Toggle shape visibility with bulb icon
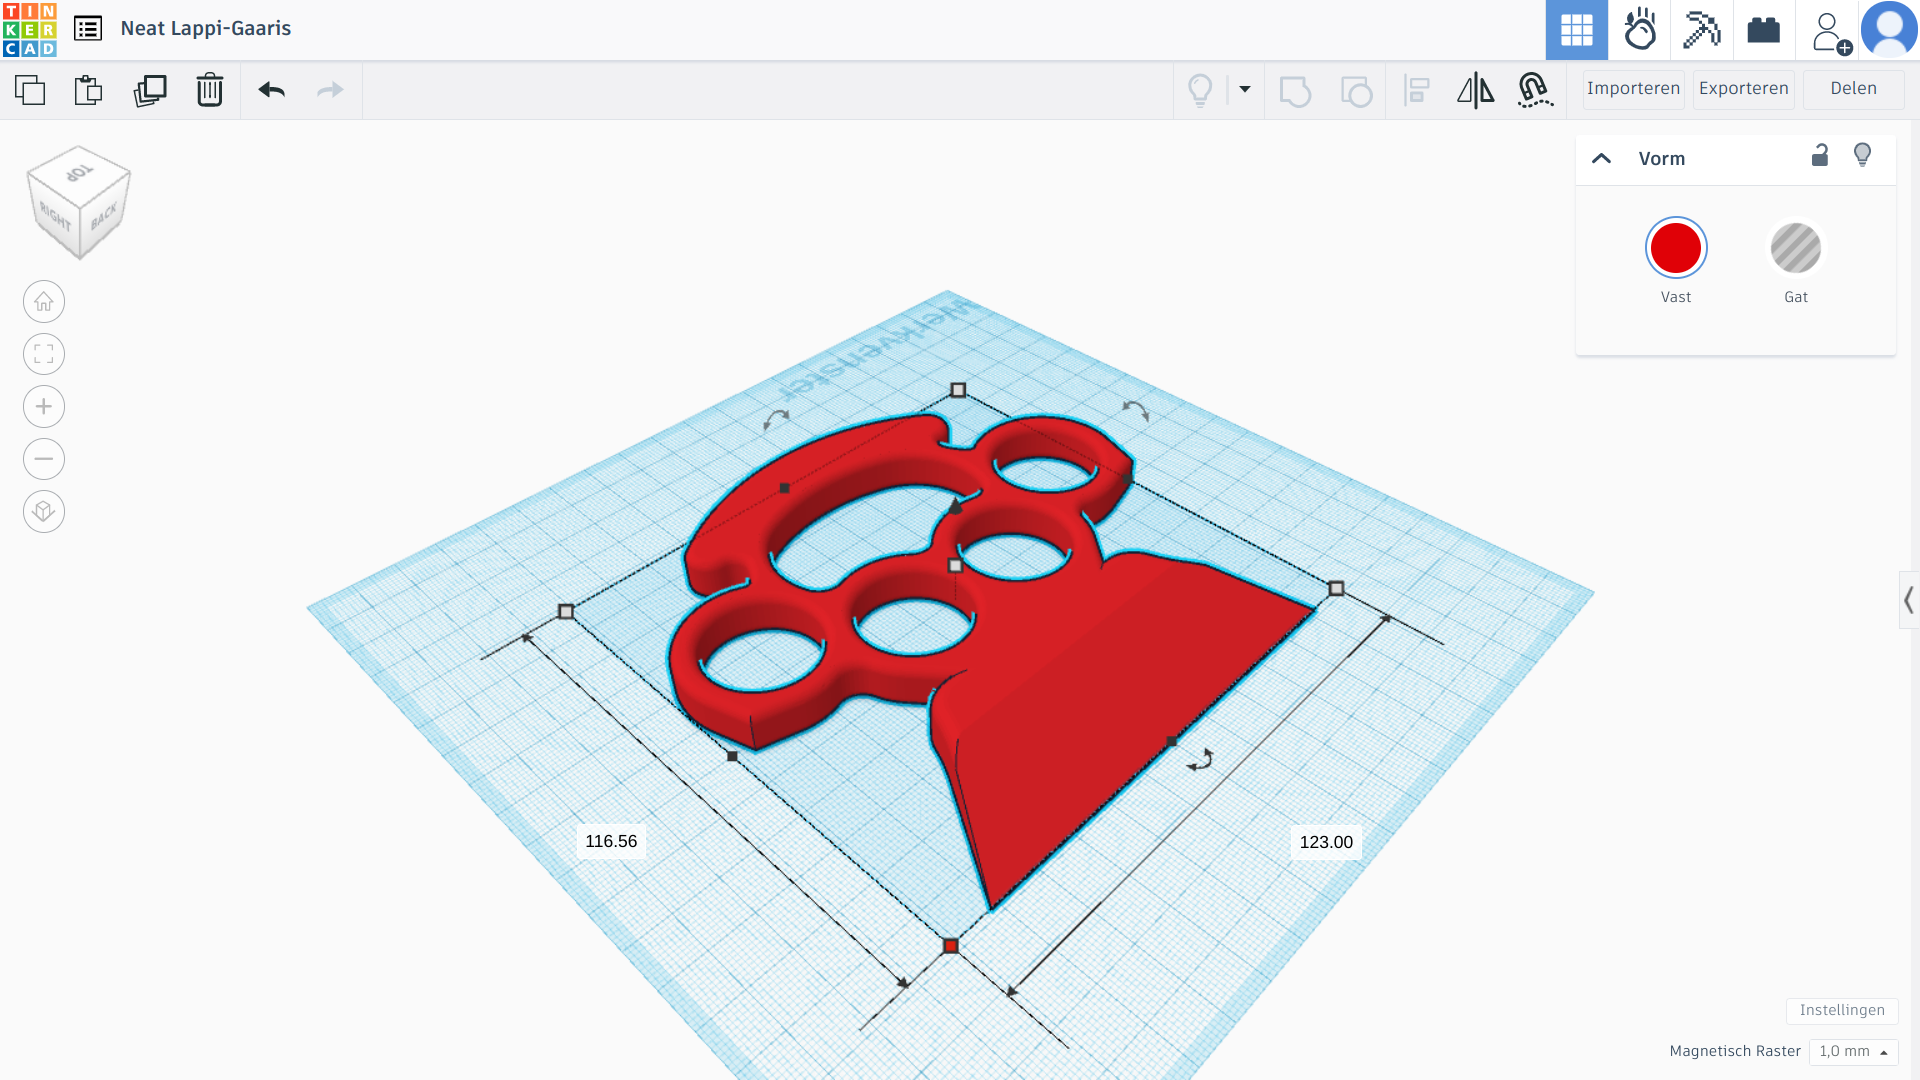The height and width of the screenshot is (1080, 1920). (x=1862, y=156)
